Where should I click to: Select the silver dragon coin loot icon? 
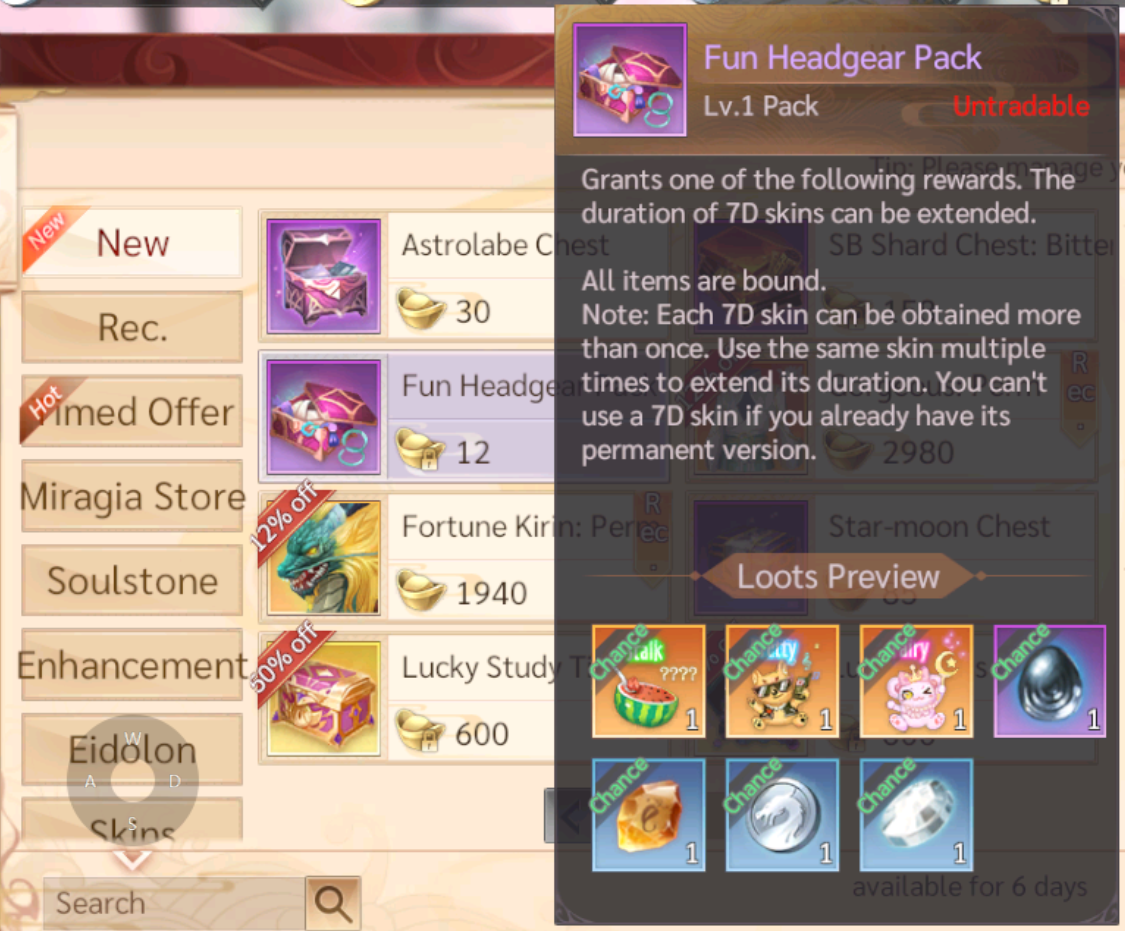click(782, 815)
